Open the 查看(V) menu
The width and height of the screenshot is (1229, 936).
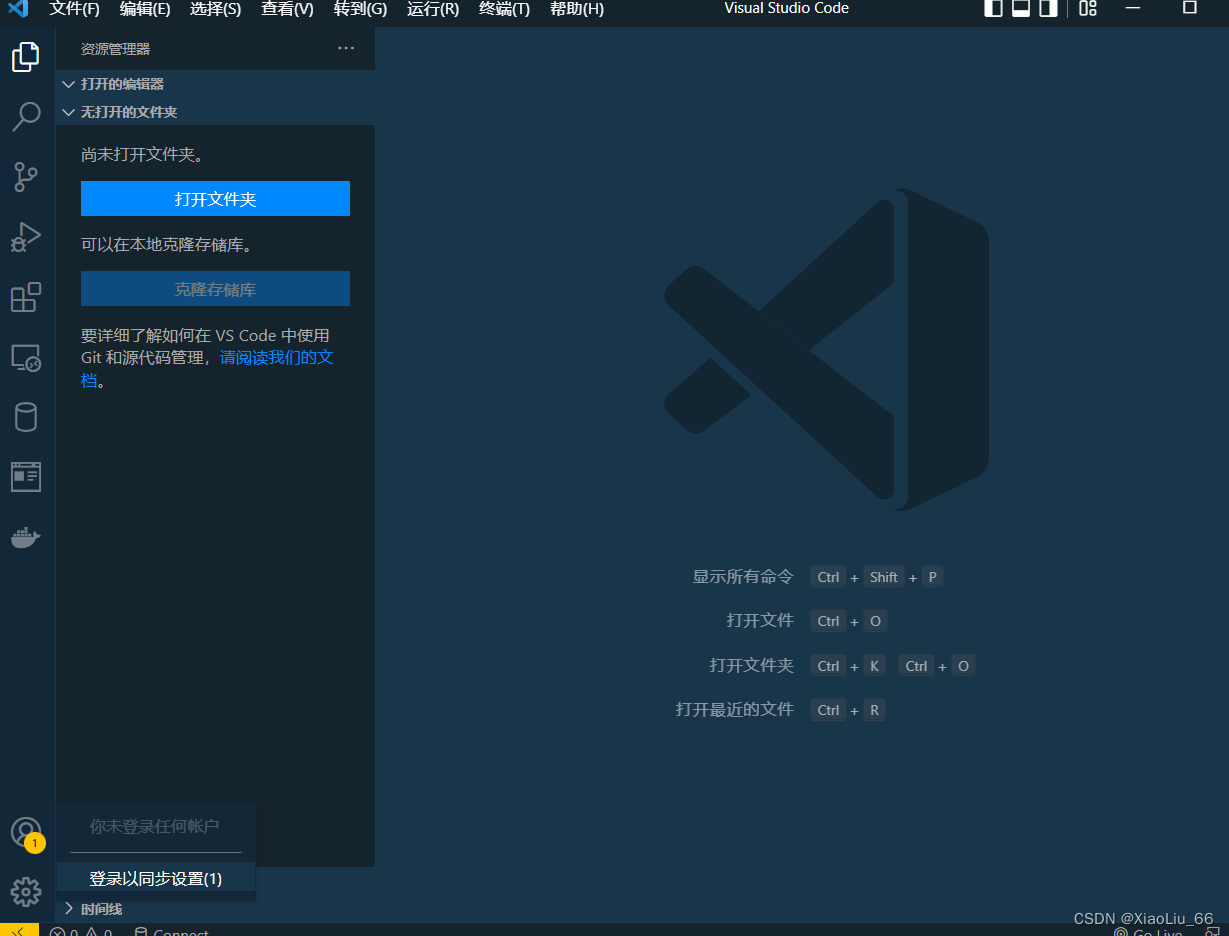click(287, 9)
